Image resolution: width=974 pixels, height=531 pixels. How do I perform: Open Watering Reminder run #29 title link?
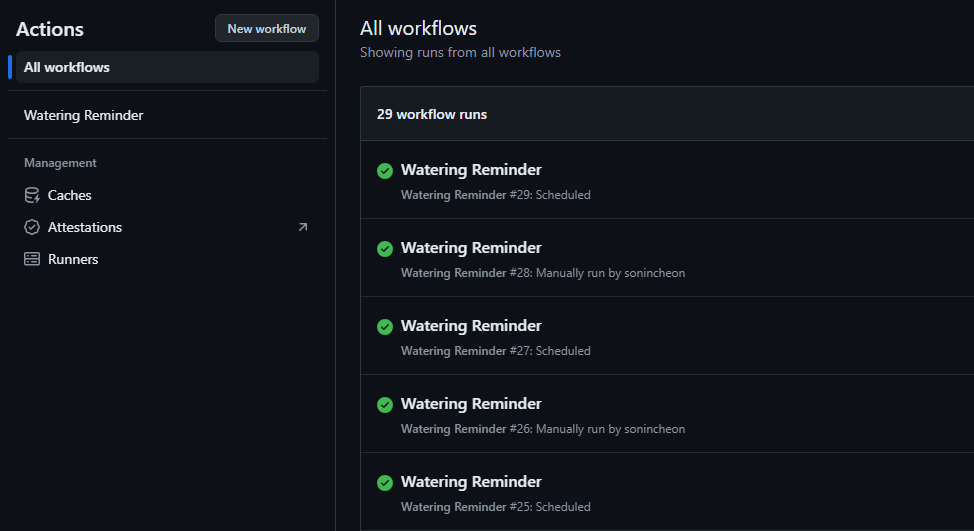[x=471, y=170]
